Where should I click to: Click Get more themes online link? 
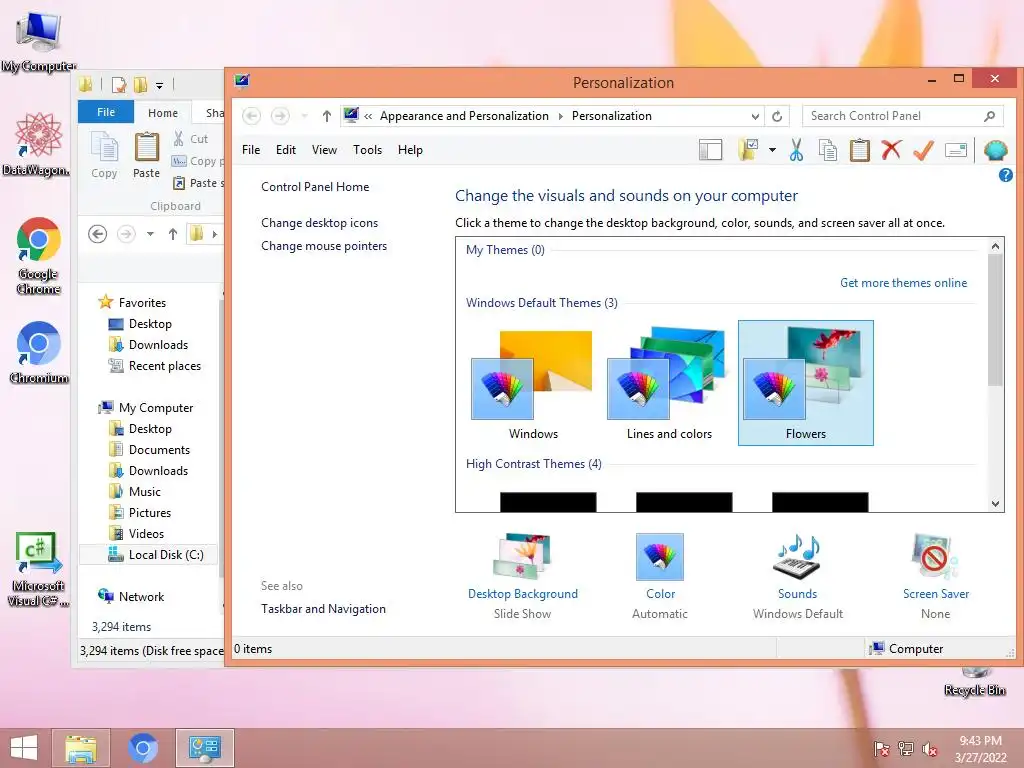pyautogui.click(x=903, y=283)
